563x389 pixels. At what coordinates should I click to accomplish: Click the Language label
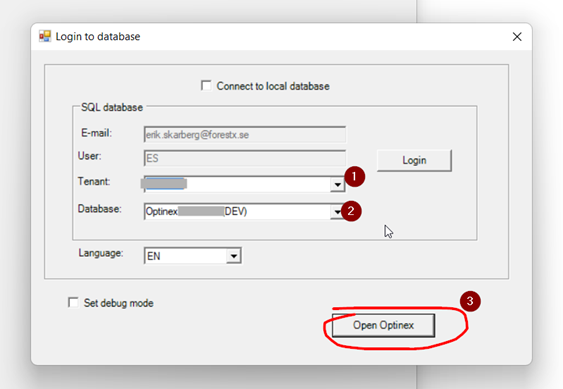pyautogui.click(x=101, y=253)
